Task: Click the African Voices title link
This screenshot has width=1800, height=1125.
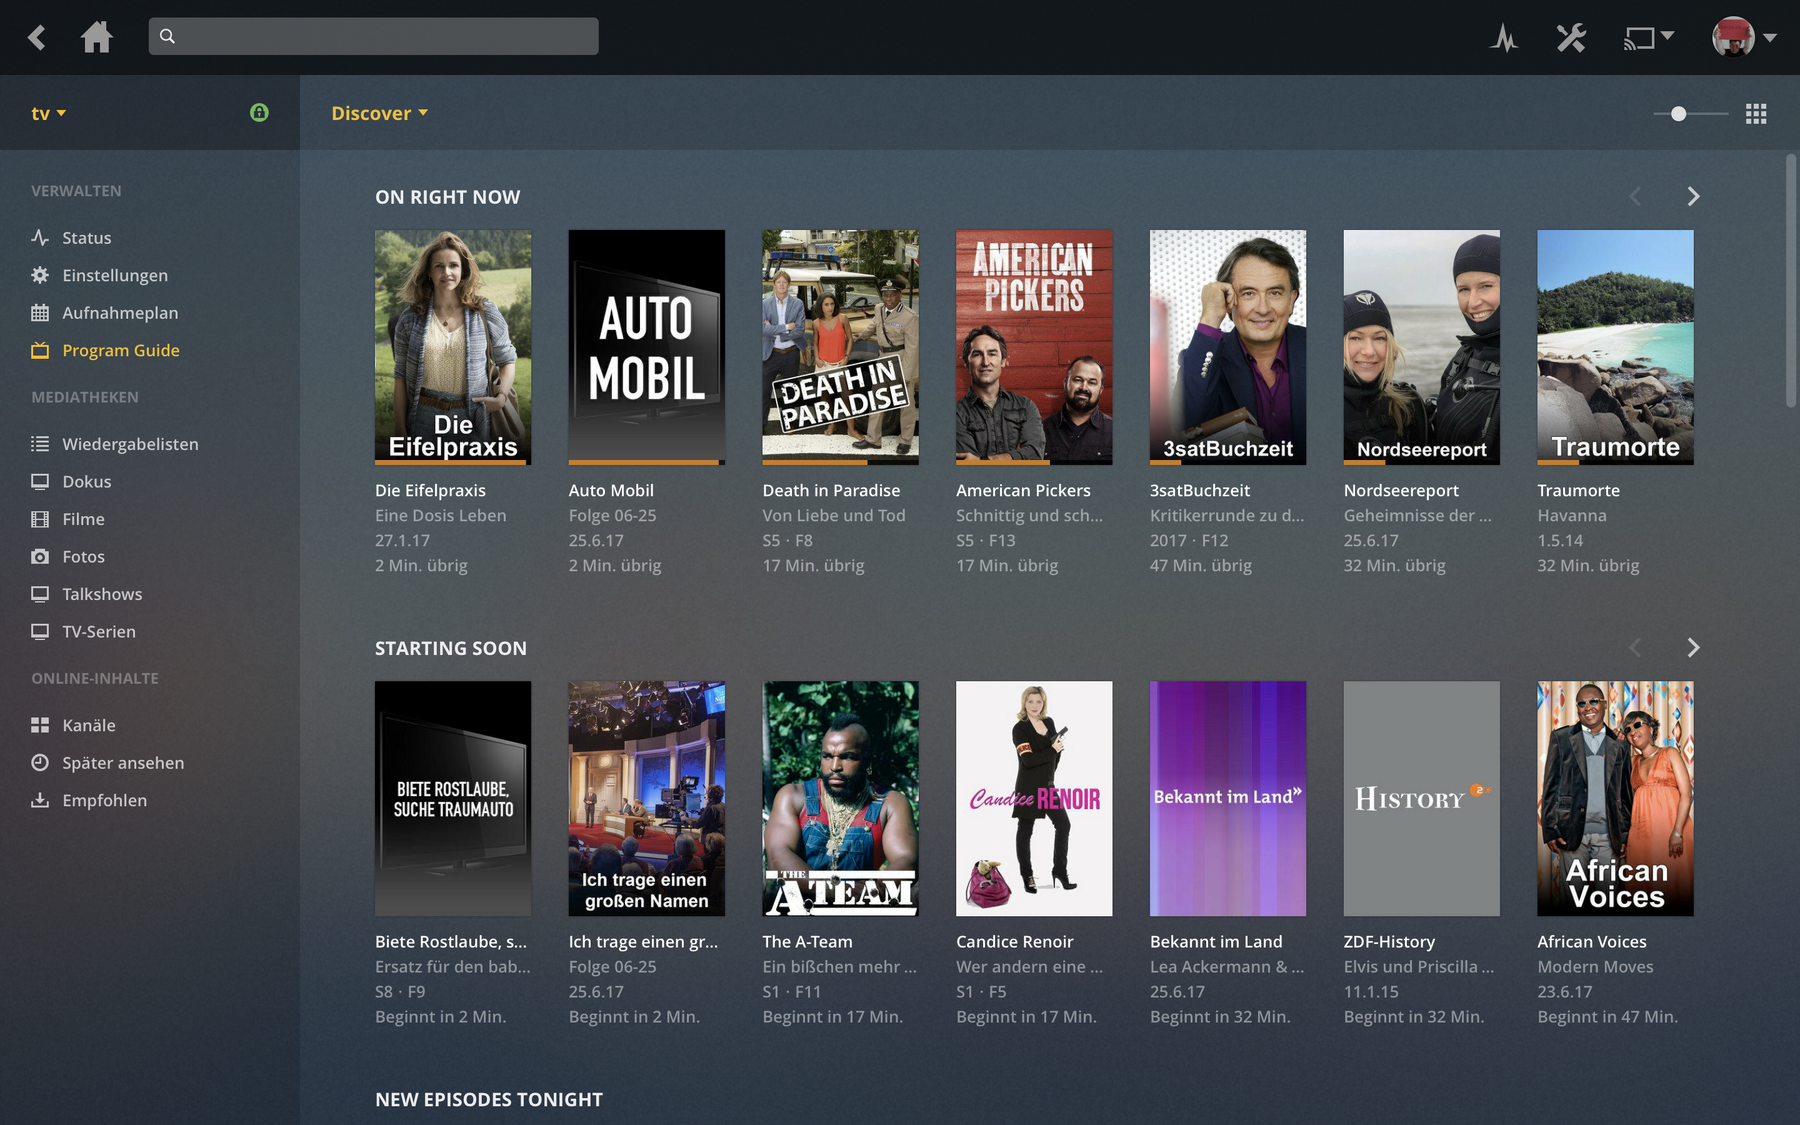Action: coord(1591,942)
